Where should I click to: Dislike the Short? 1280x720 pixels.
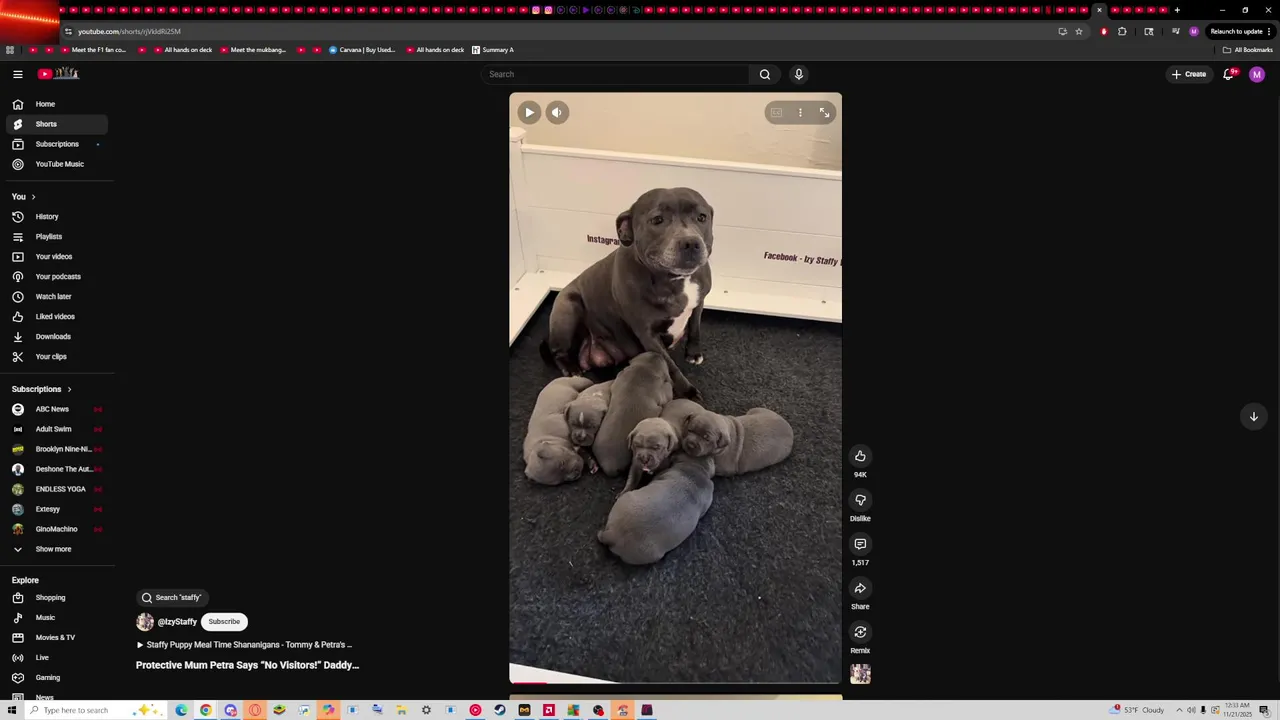pyautogui.click(x=860, y=500)
